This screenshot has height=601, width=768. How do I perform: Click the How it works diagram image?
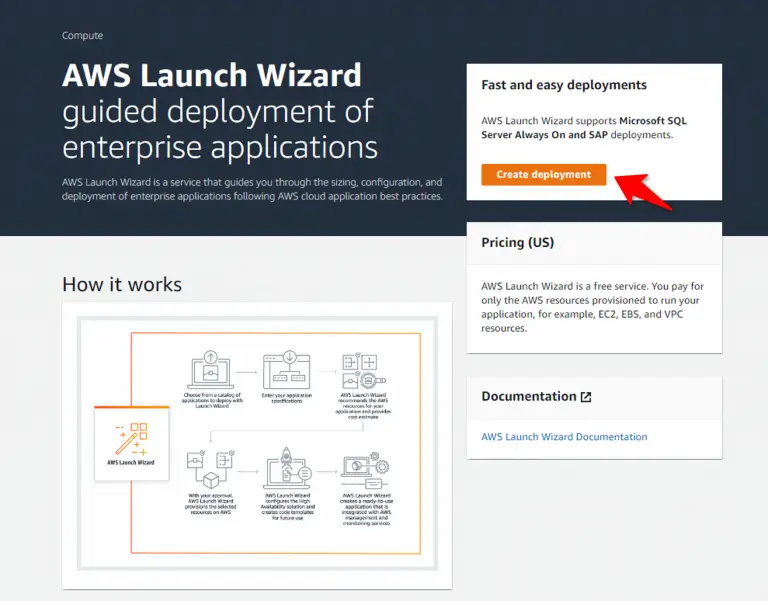[x=257, y=444]
